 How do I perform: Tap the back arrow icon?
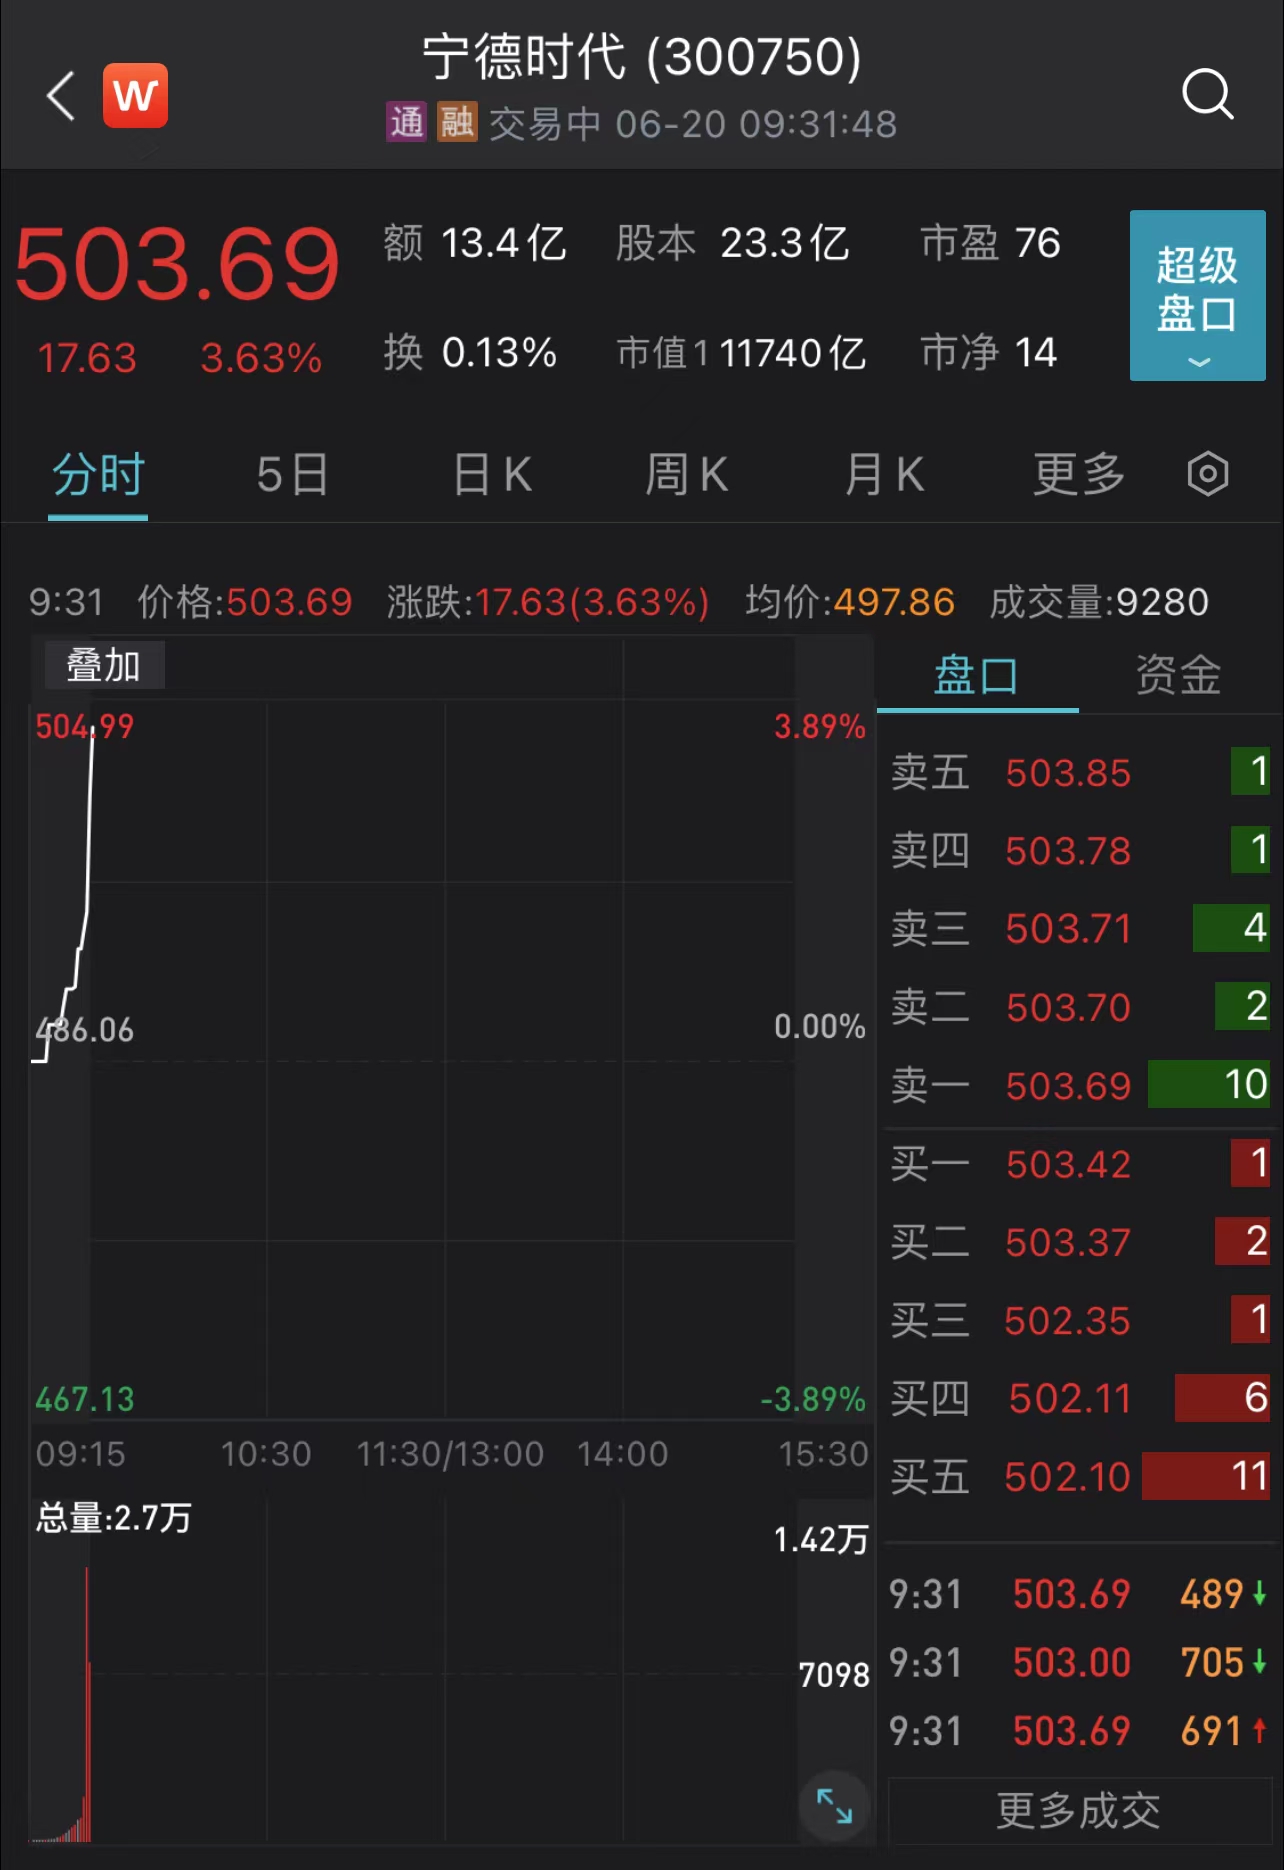[62, 96]
